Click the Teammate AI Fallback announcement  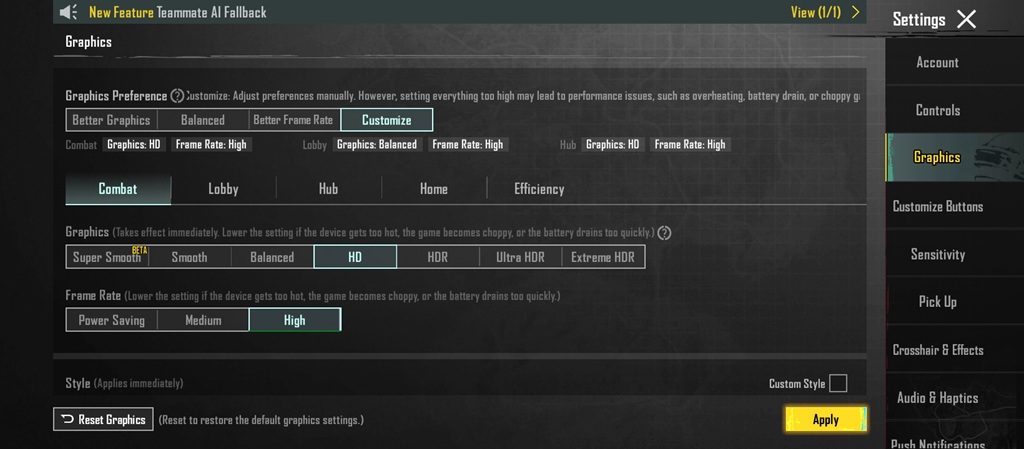click(x=211, y=13)
